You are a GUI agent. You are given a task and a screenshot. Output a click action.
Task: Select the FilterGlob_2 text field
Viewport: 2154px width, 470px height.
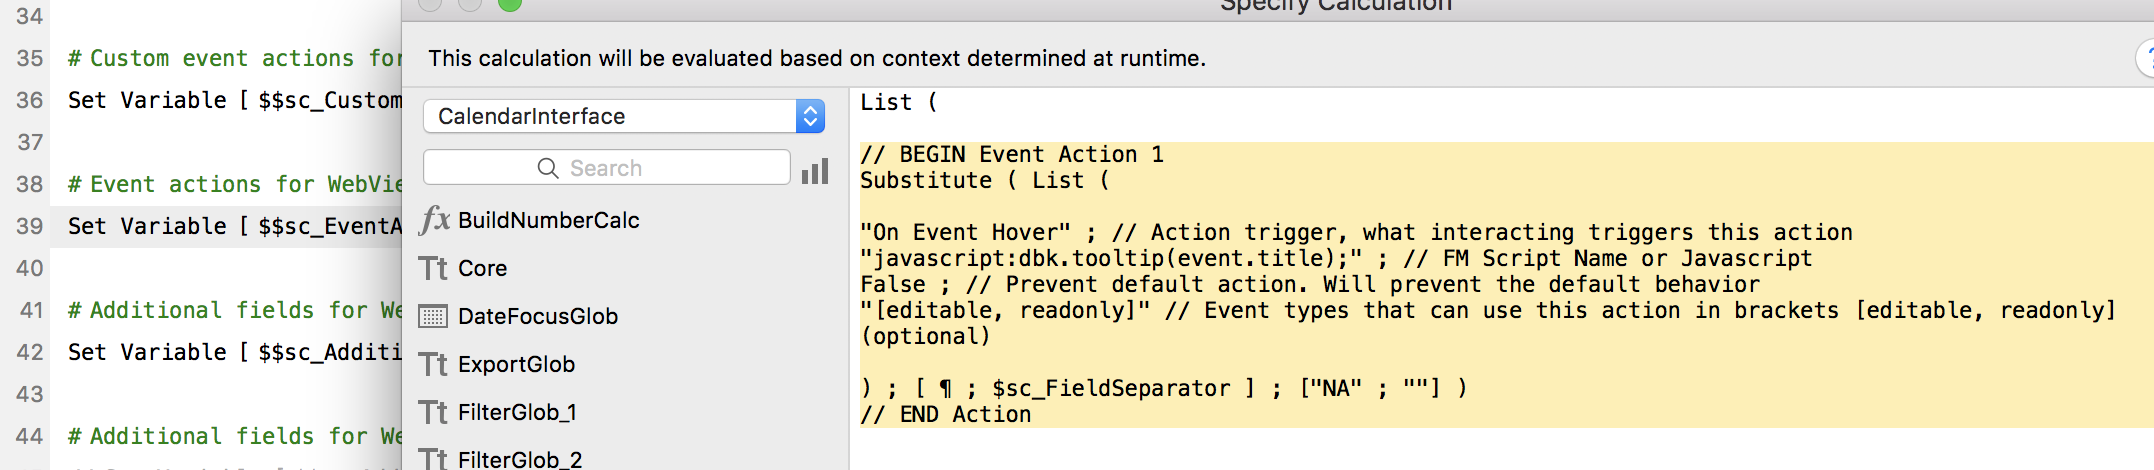pyautogui.click(x=519, y=459)
